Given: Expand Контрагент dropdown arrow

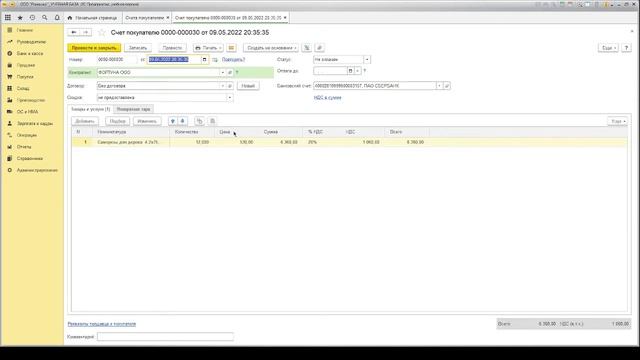Looking at the screenshot, I should (223, 73).
